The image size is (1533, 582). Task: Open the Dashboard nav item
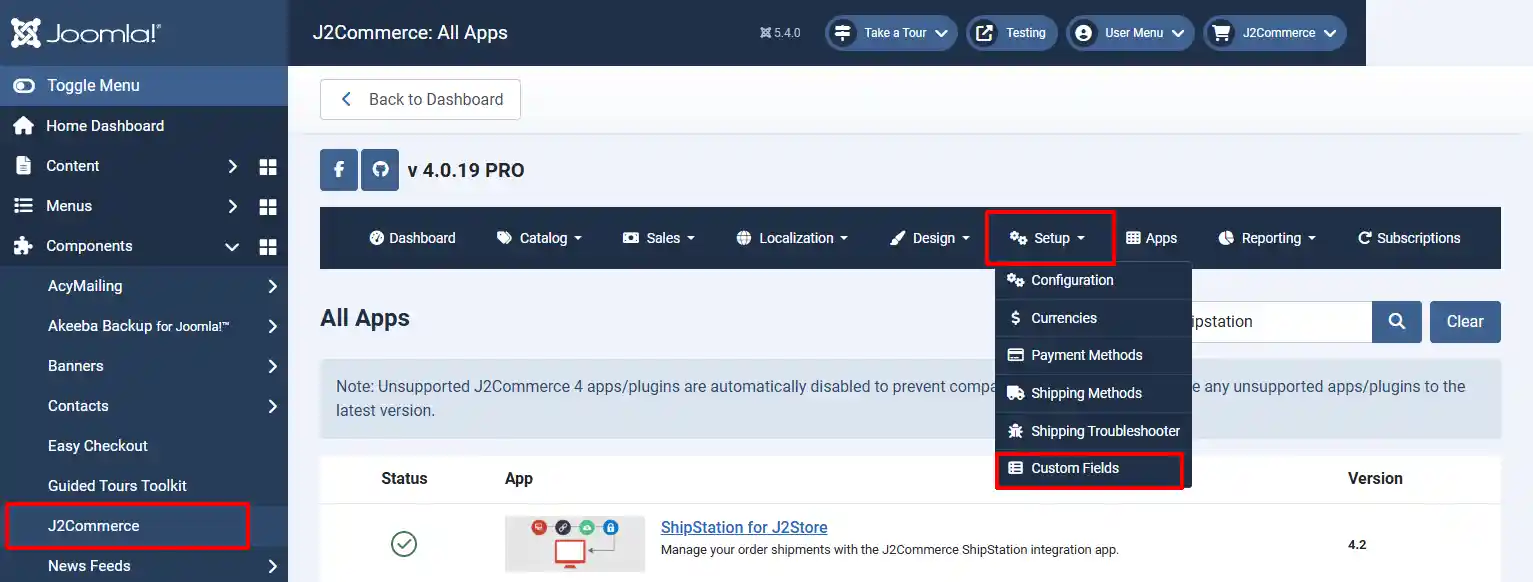point(412,238)
